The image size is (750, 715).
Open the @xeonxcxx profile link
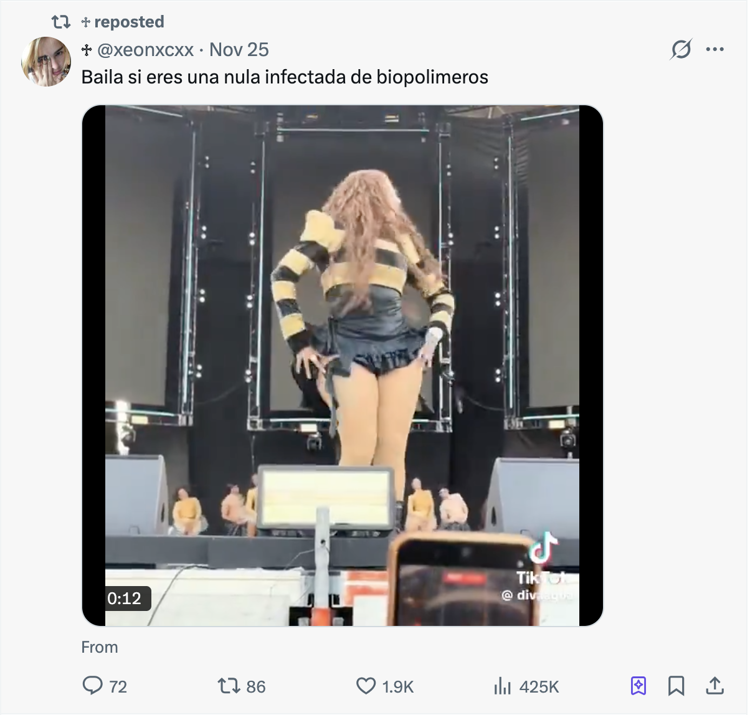[145, 49]
